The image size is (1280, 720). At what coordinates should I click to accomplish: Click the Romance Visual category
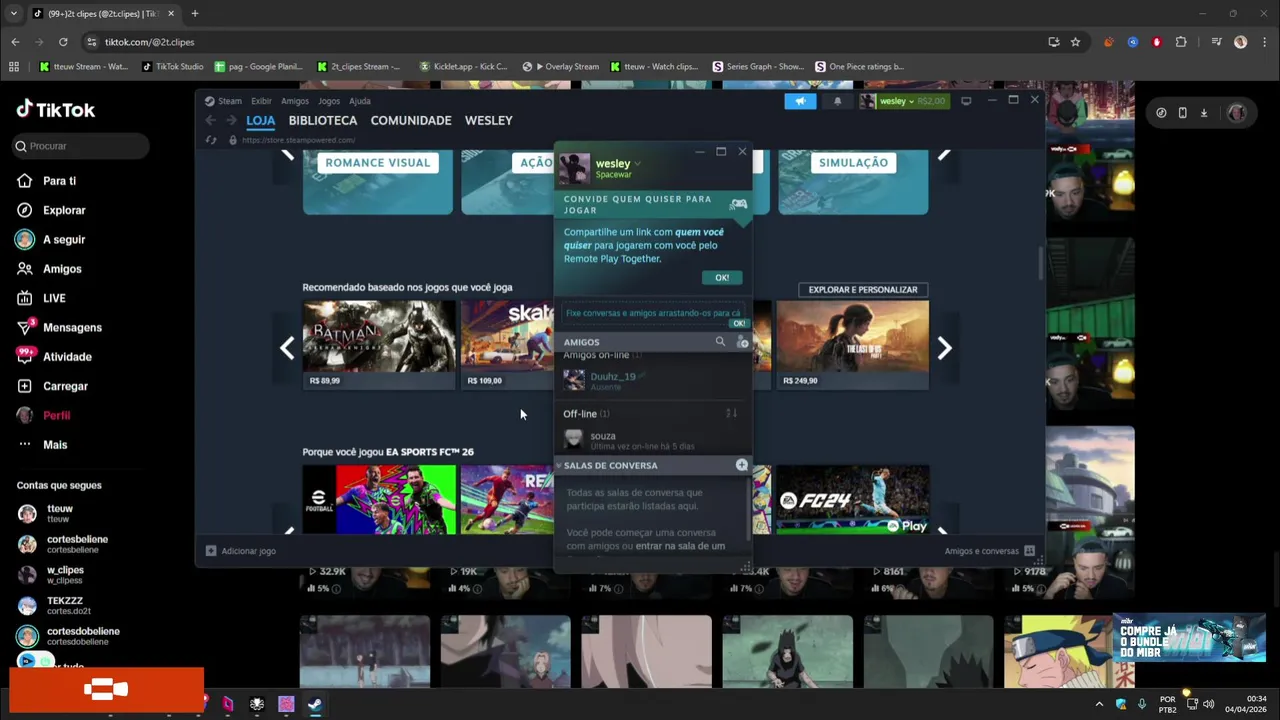[378, 182]
